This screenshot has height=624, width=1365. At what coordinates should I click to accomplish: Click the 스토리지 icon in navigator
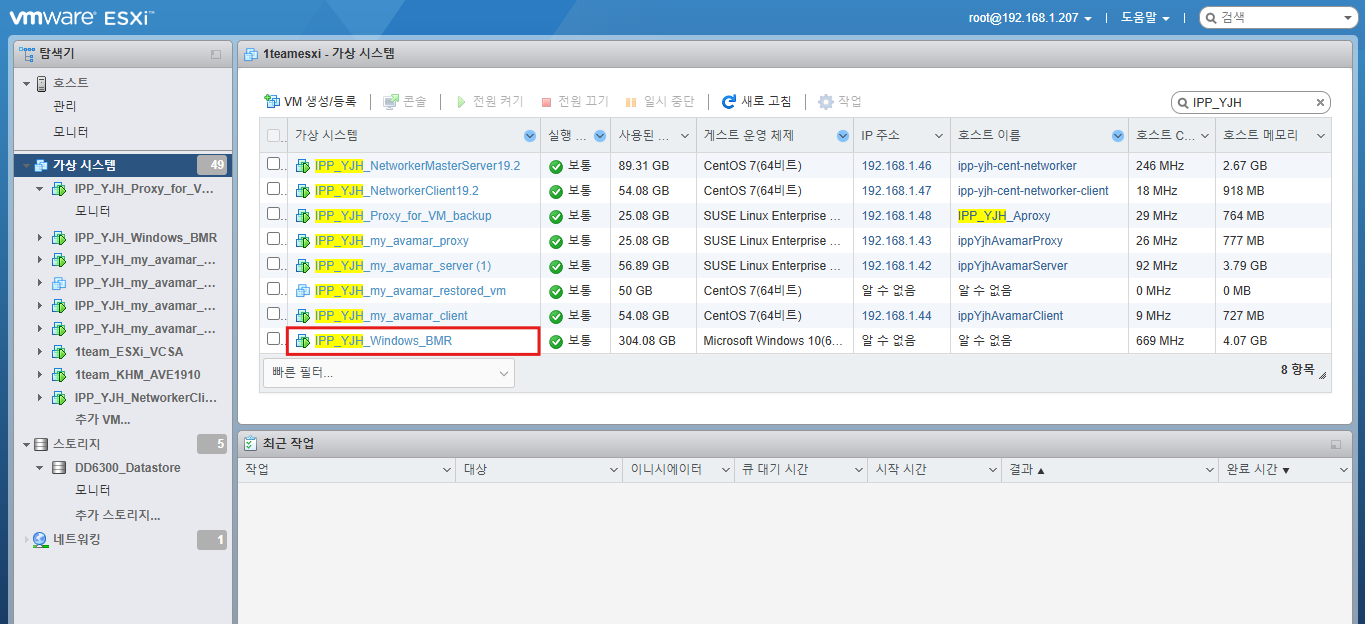click(41, 444)
